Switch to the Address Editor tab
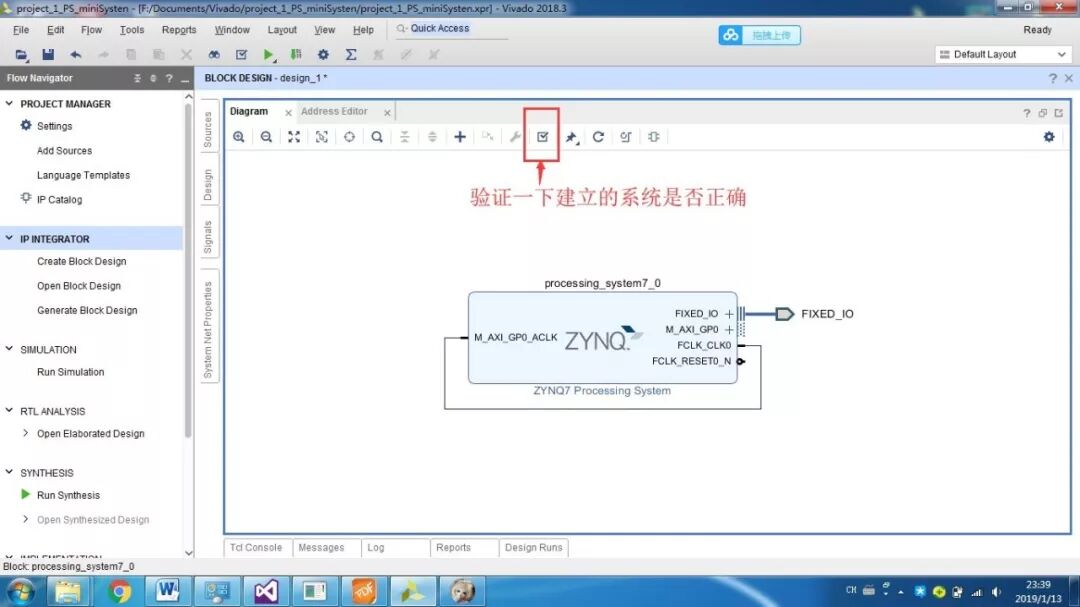 point(334,111)
